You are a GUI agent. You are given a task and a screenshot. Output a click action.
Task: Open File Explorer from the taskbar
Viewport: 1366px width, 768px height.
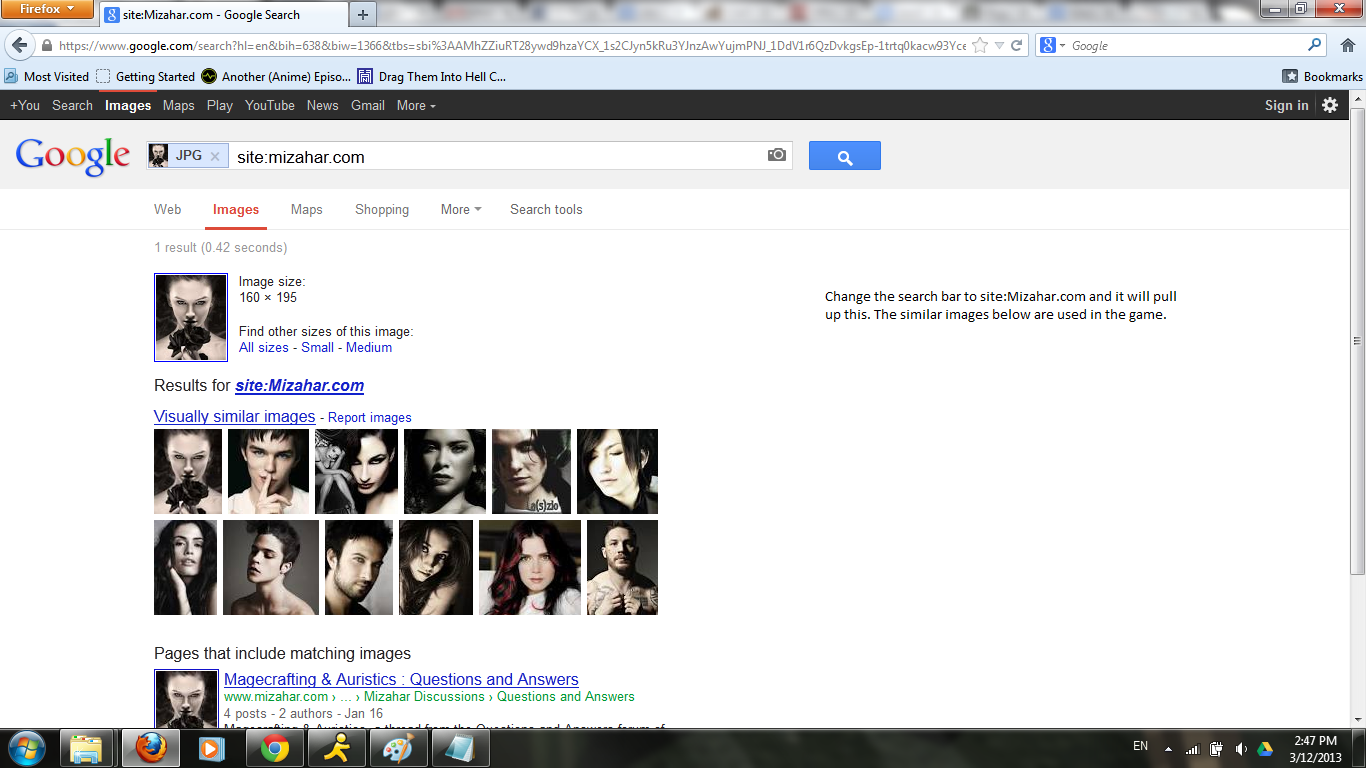(x=87, y=748)
